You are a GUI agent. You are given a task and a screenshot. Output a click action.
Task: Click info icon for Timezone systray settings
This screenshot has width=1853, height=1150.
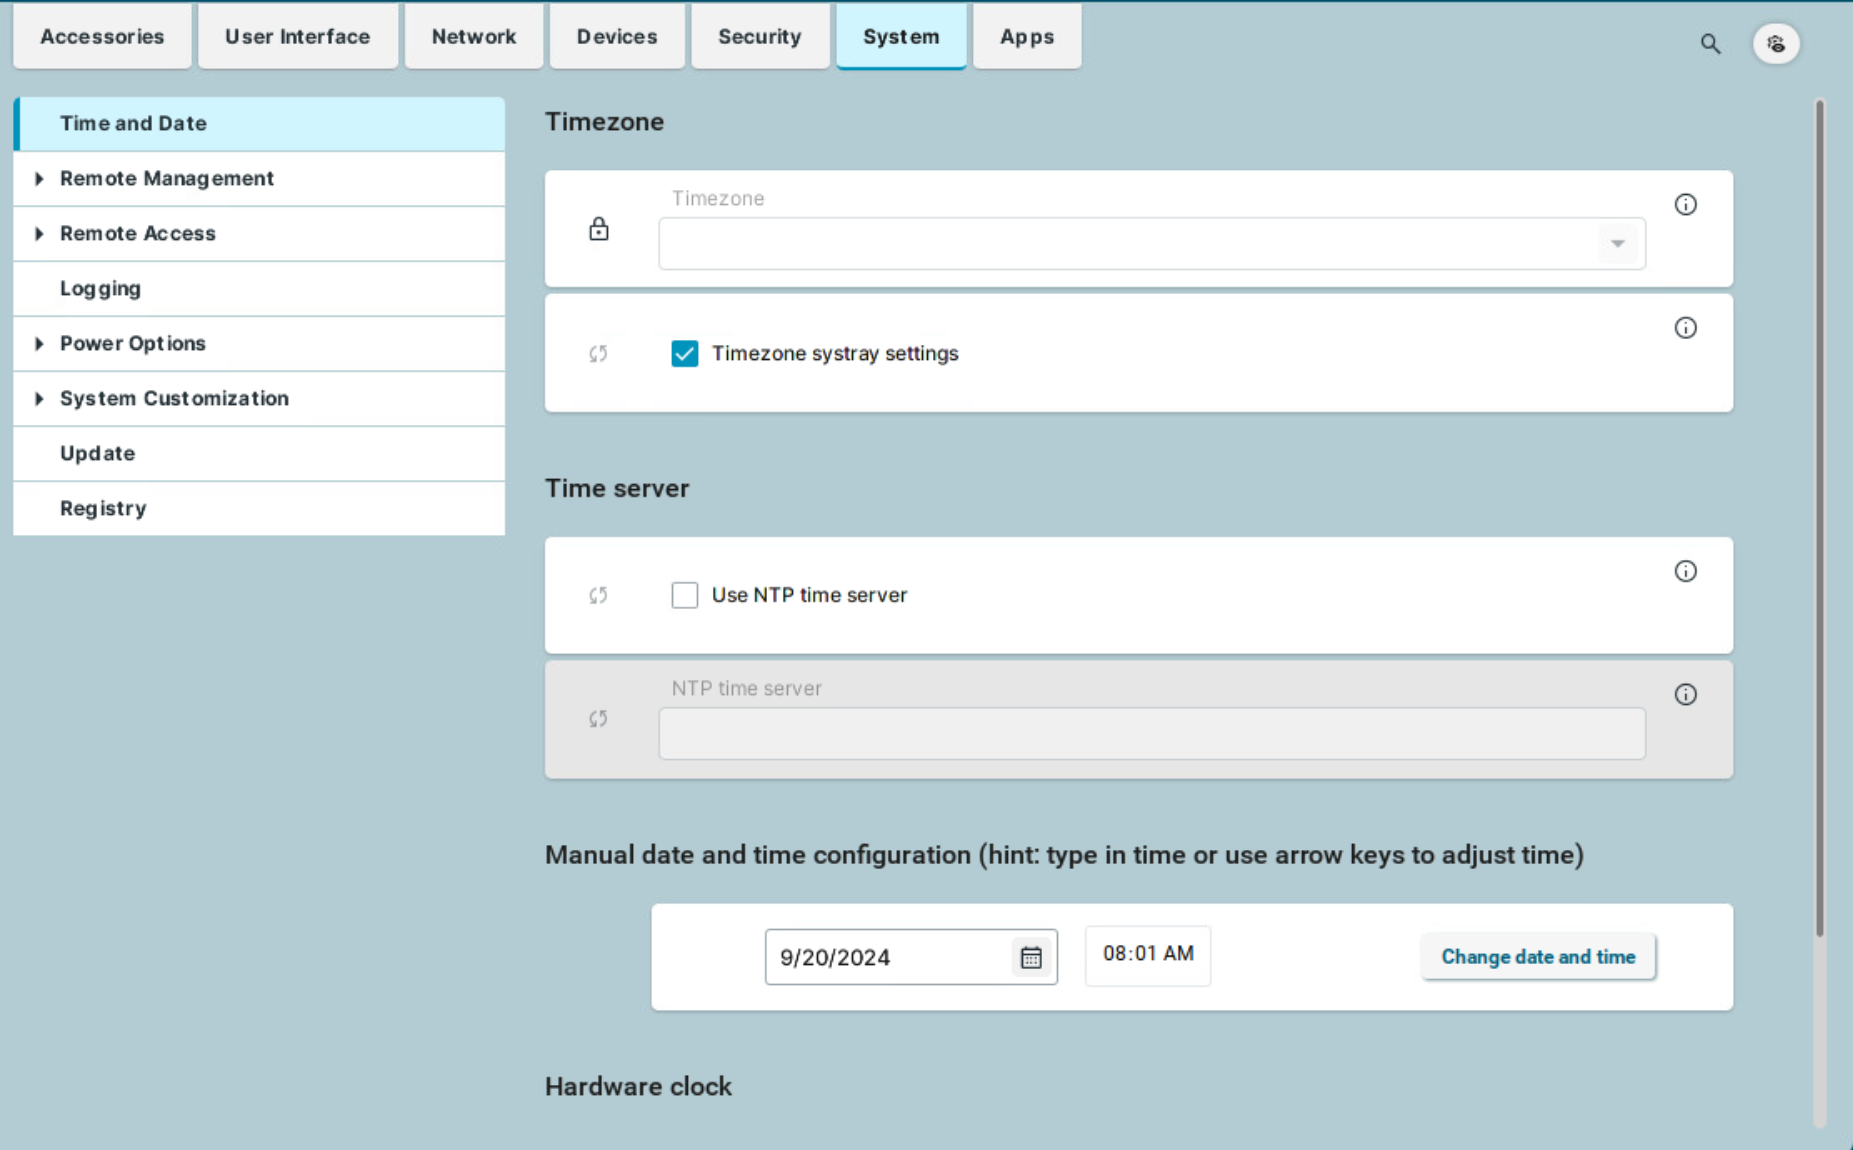[x=1685, y=328]
